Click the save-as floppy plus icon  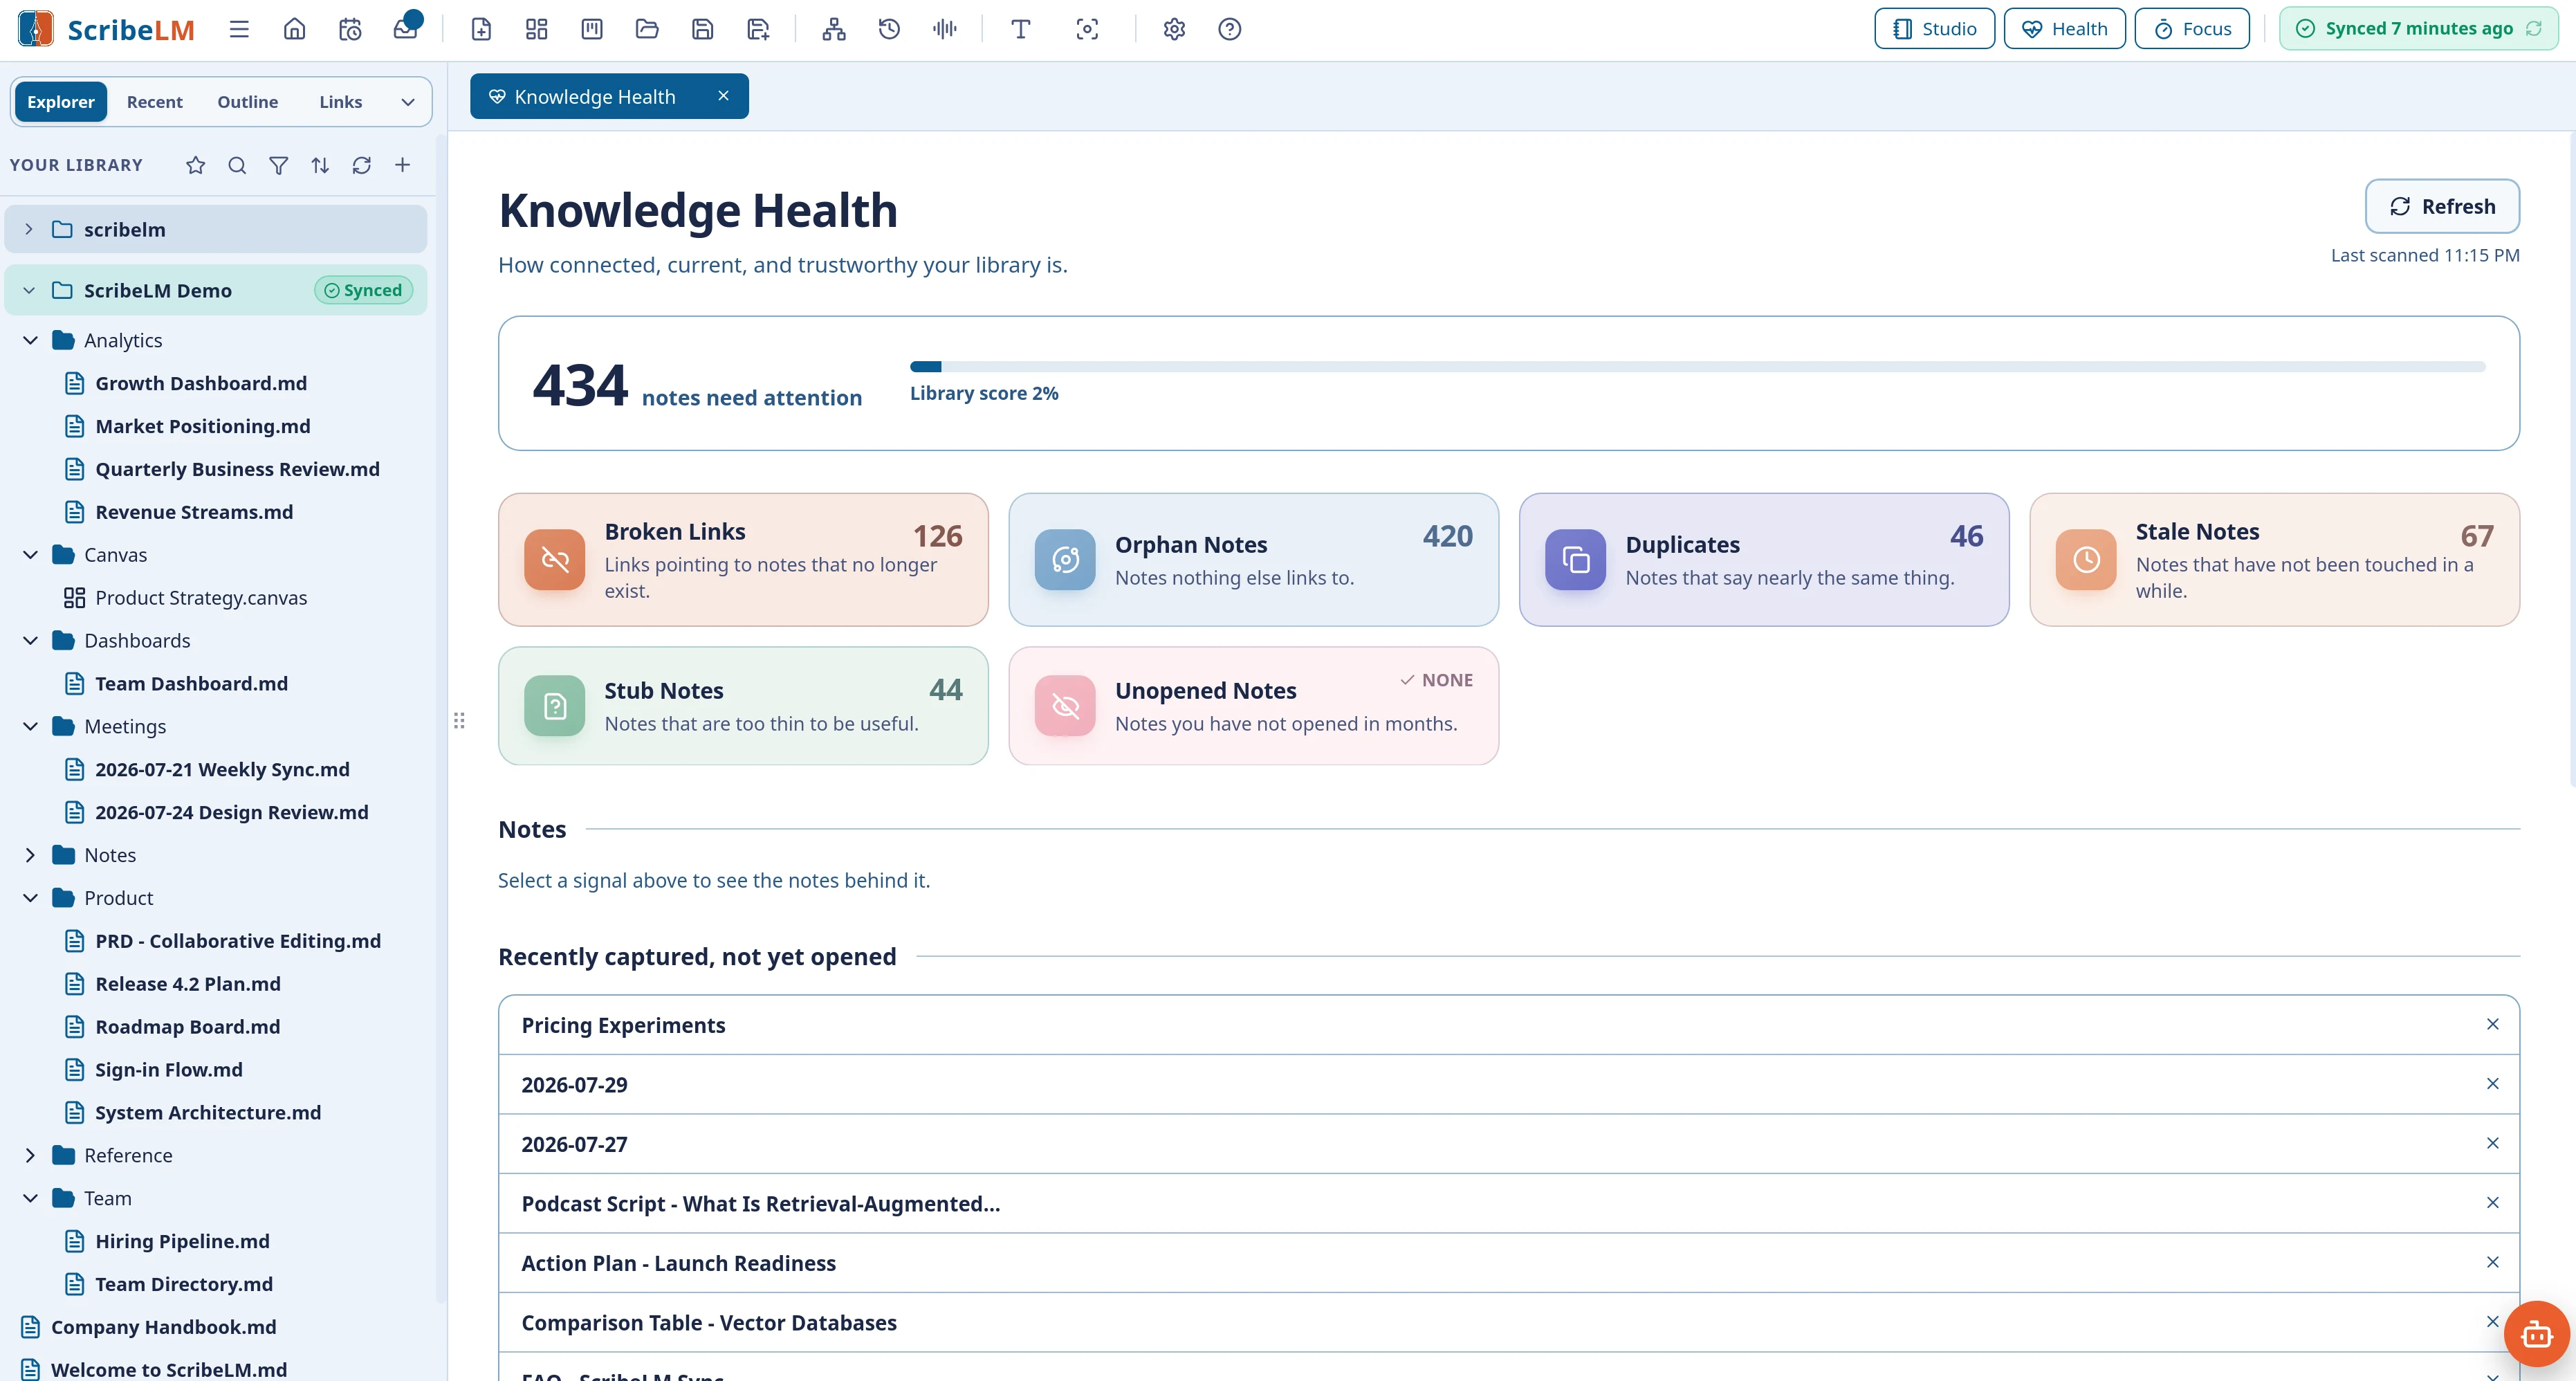coord(758,29)
